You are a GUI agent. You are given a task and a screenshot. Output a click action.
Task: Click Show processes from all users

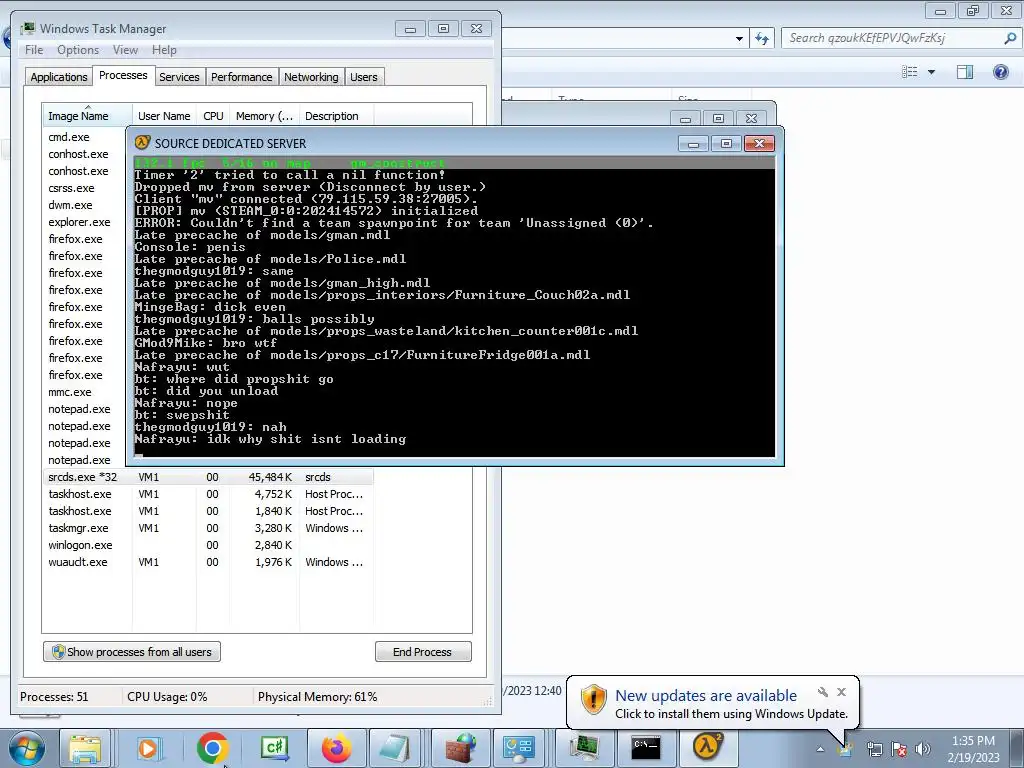click(x=132, y=652)
